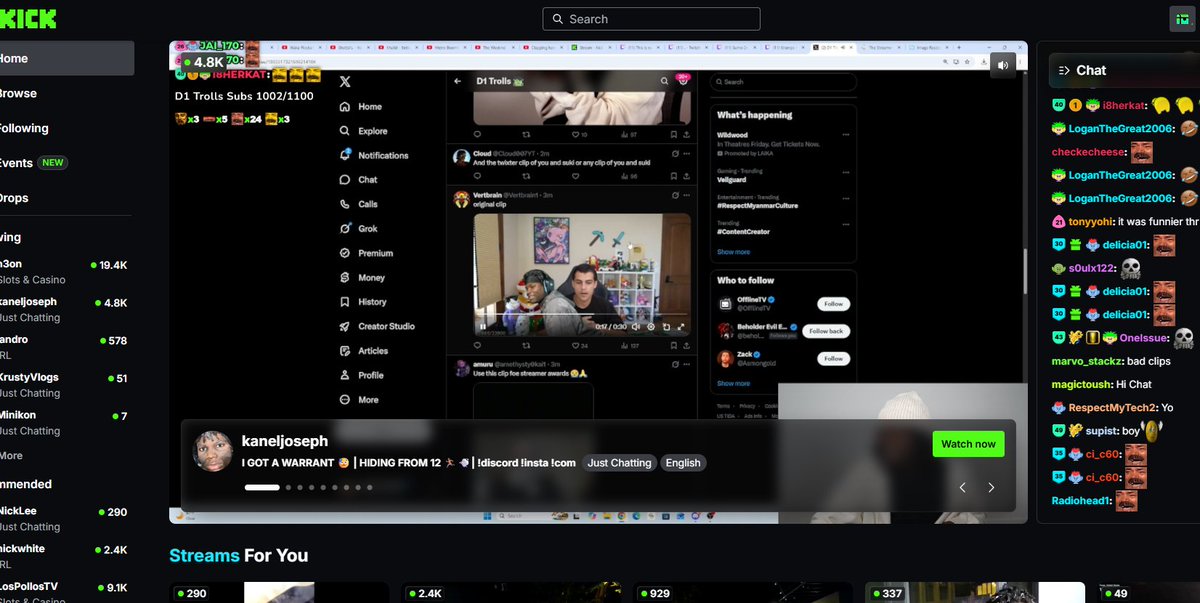The height and width of the screenshot is (603, 1200).
Task: Jump to the last carousel dot
Action: [370, 488]
